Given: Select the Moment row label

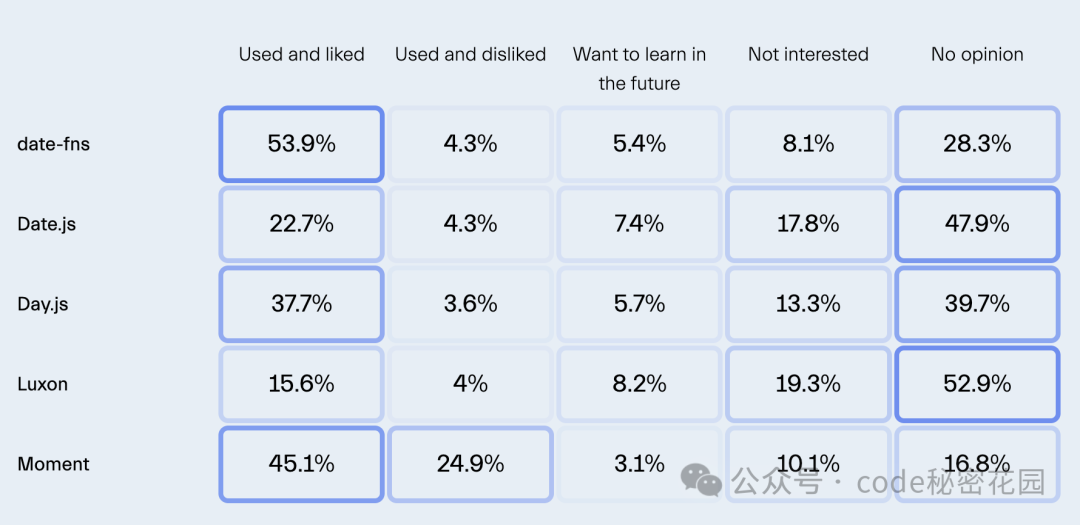Looking at the screenshot, I should [x=54, y=464].
